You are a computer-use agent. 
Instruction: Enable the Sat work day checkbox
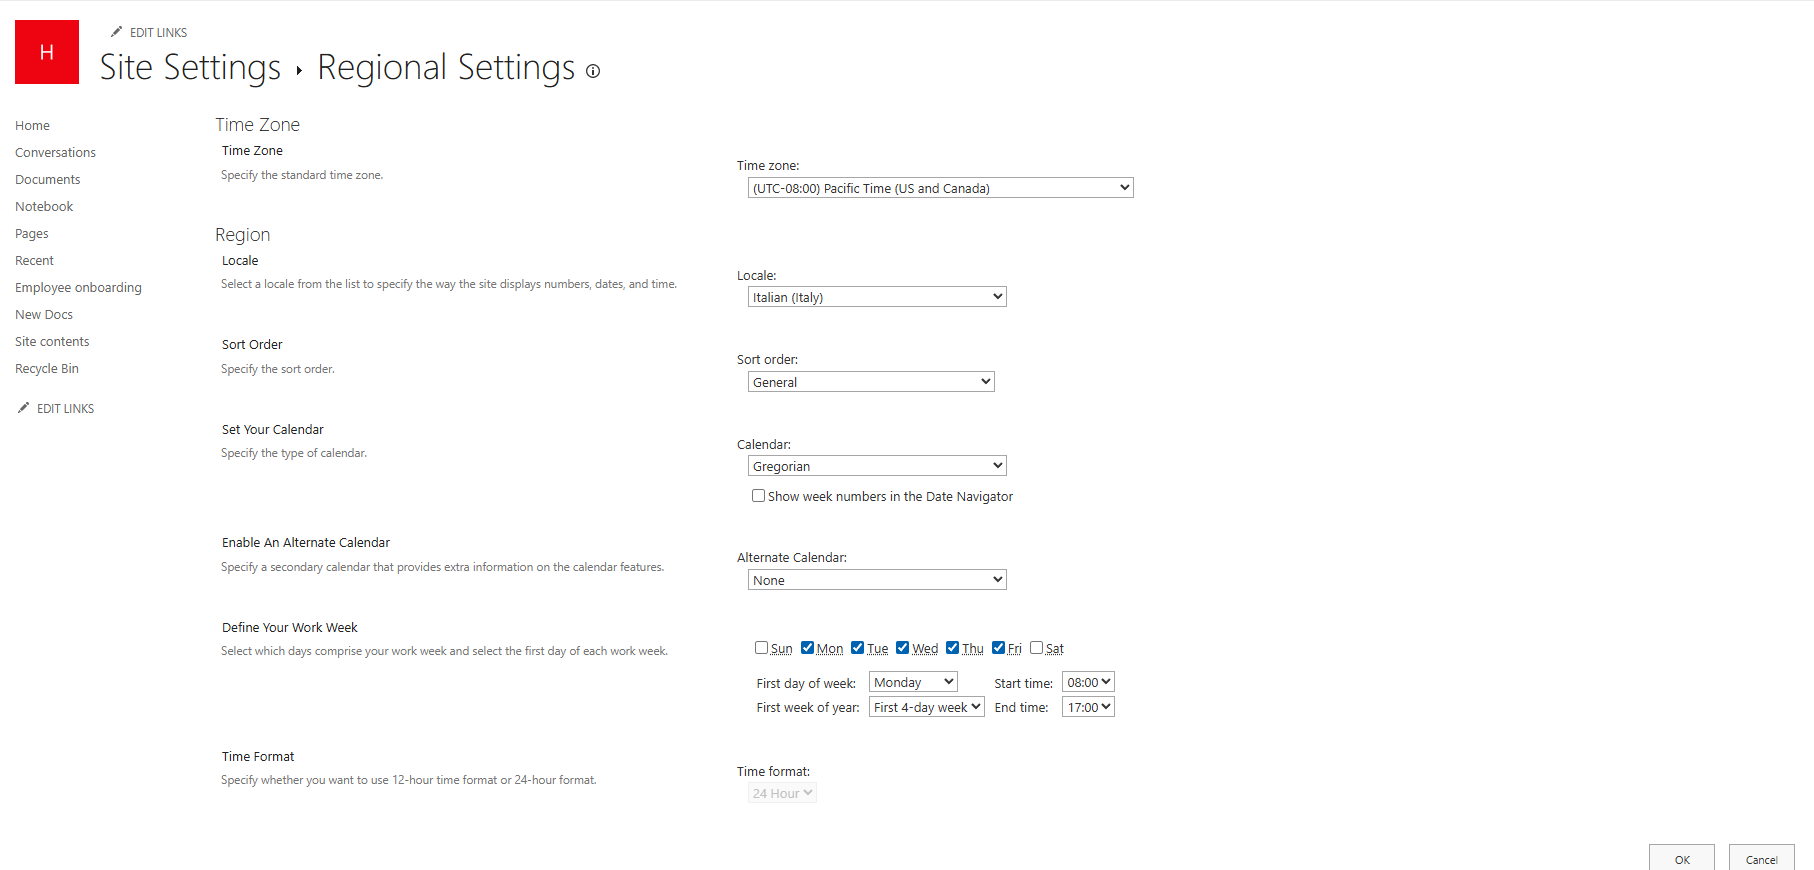pos(1036,648)
